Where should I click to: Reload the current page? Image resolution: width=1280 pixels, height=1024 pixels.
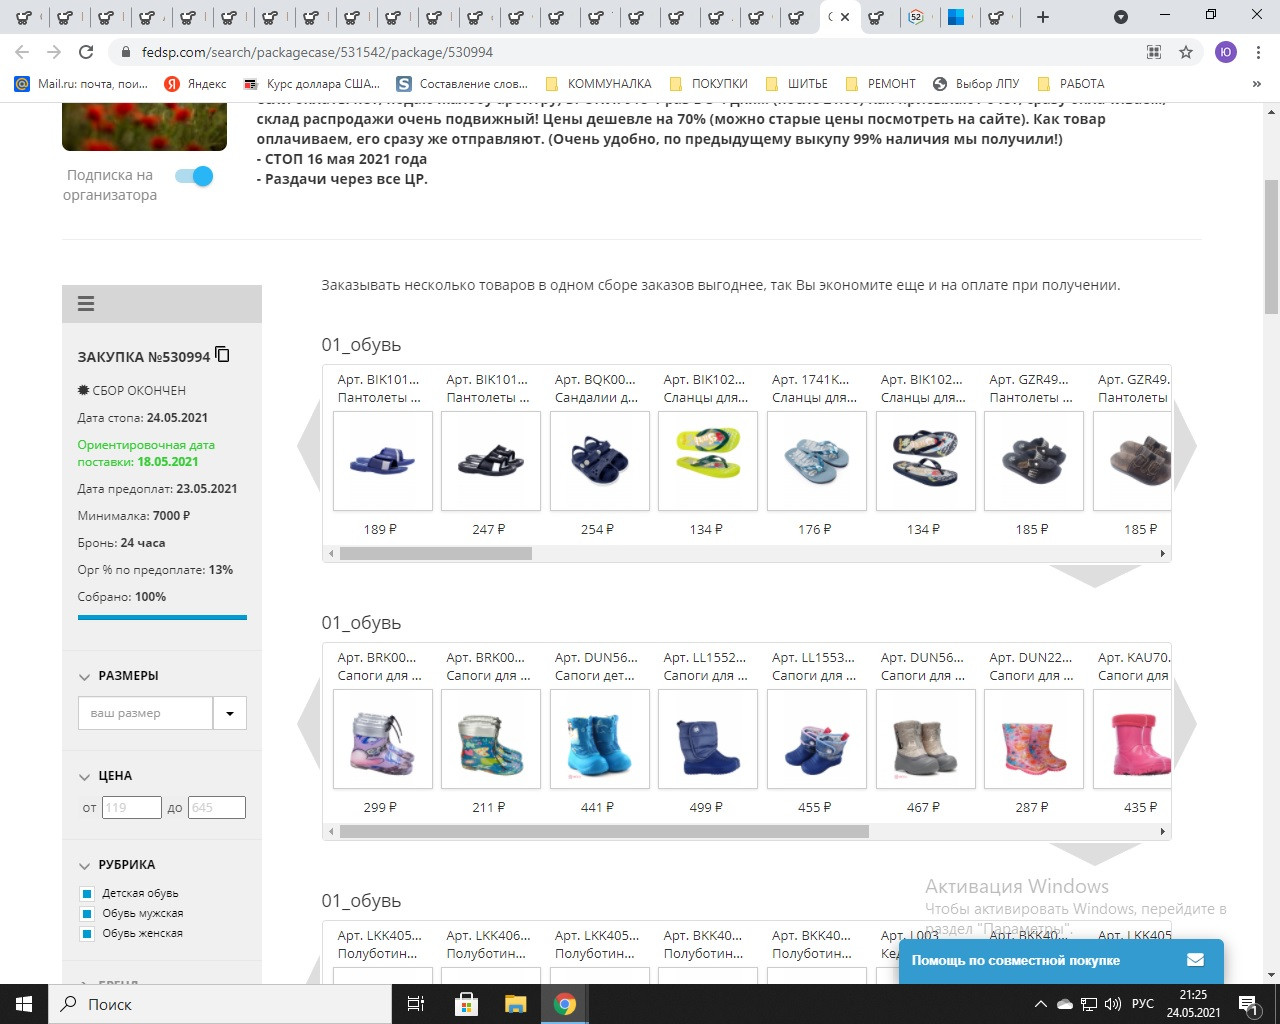pyautogui.click(x=86, y=52)
